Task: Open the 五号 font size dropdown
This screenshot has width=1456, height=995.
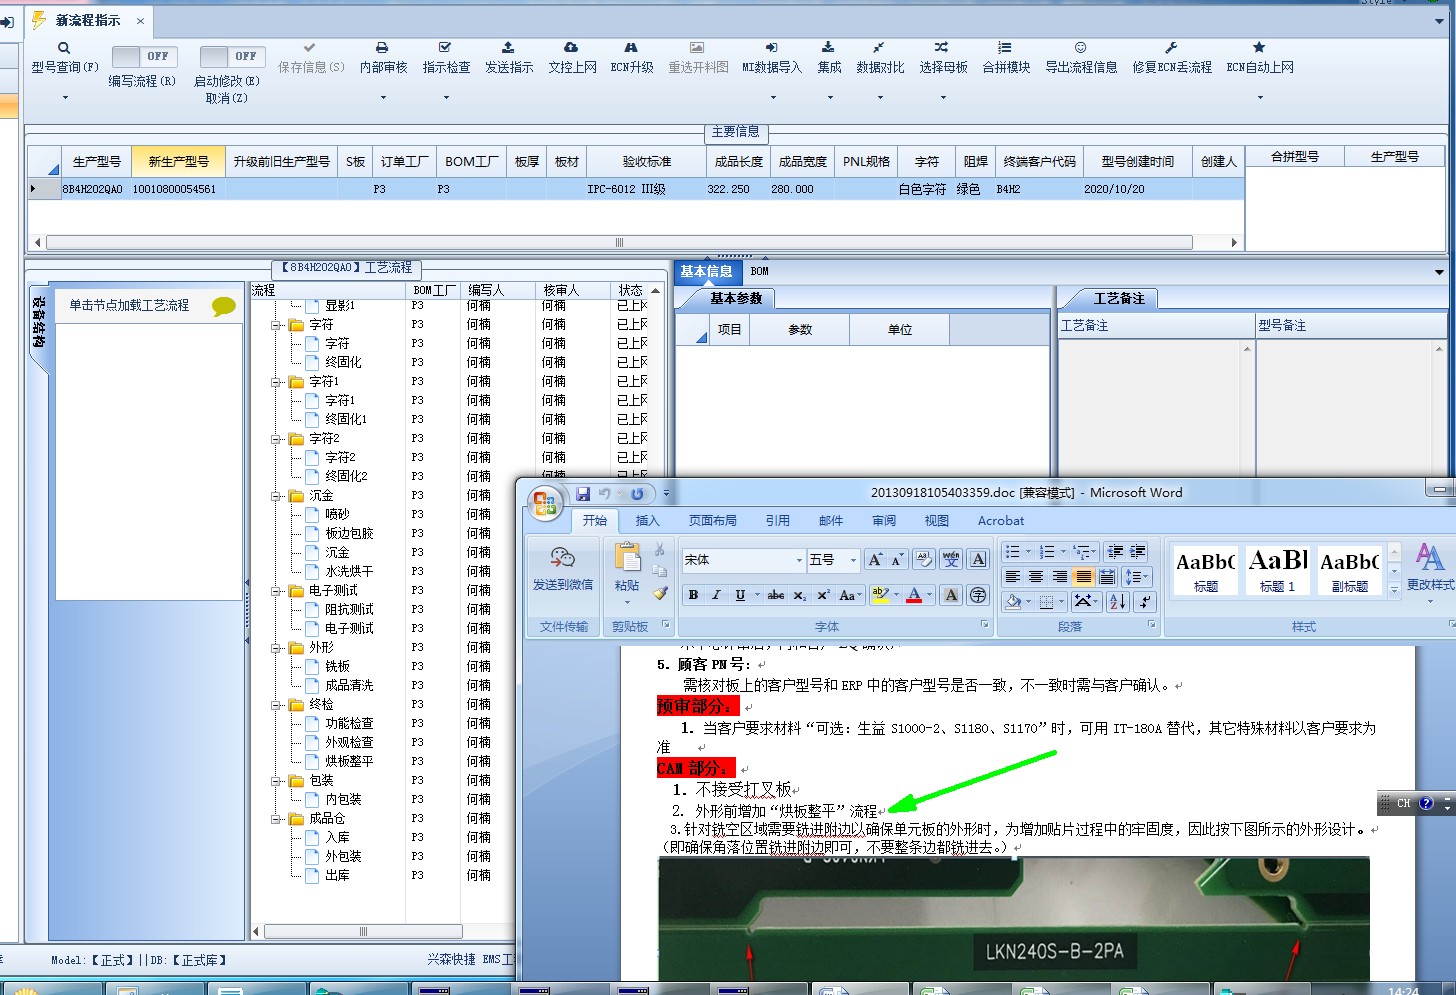Action: tap(853, 560)
